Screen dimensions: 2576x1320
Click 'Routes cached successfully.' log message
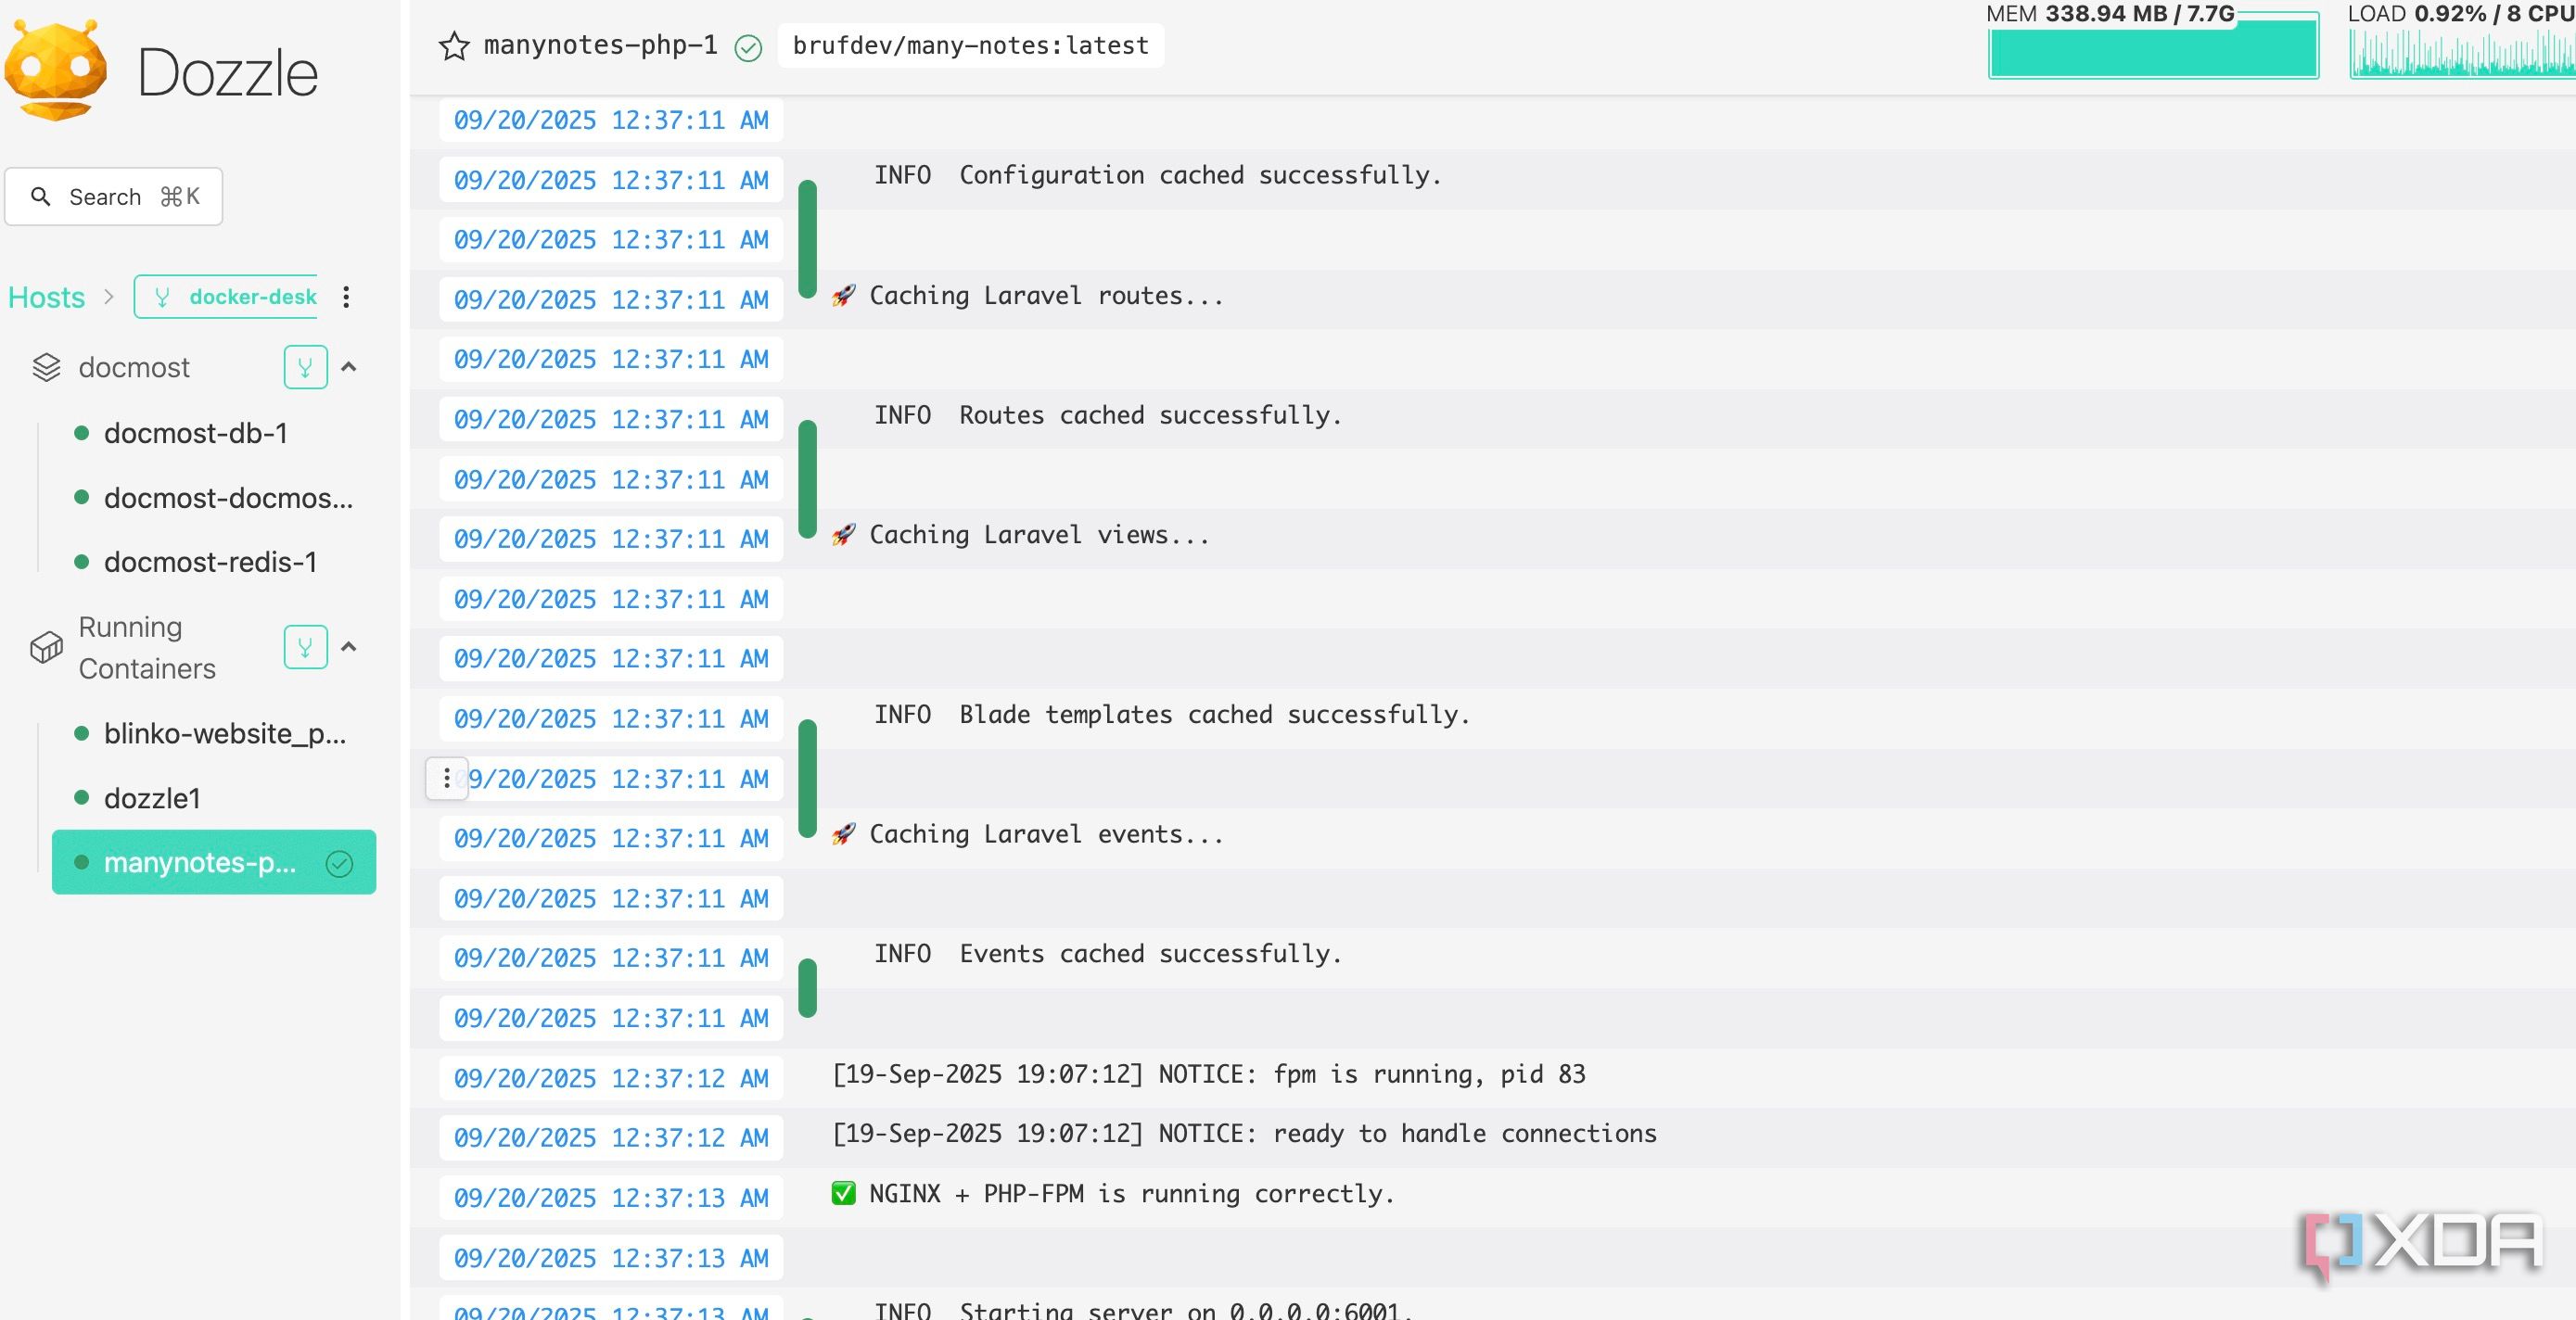tap(1150, 415)
